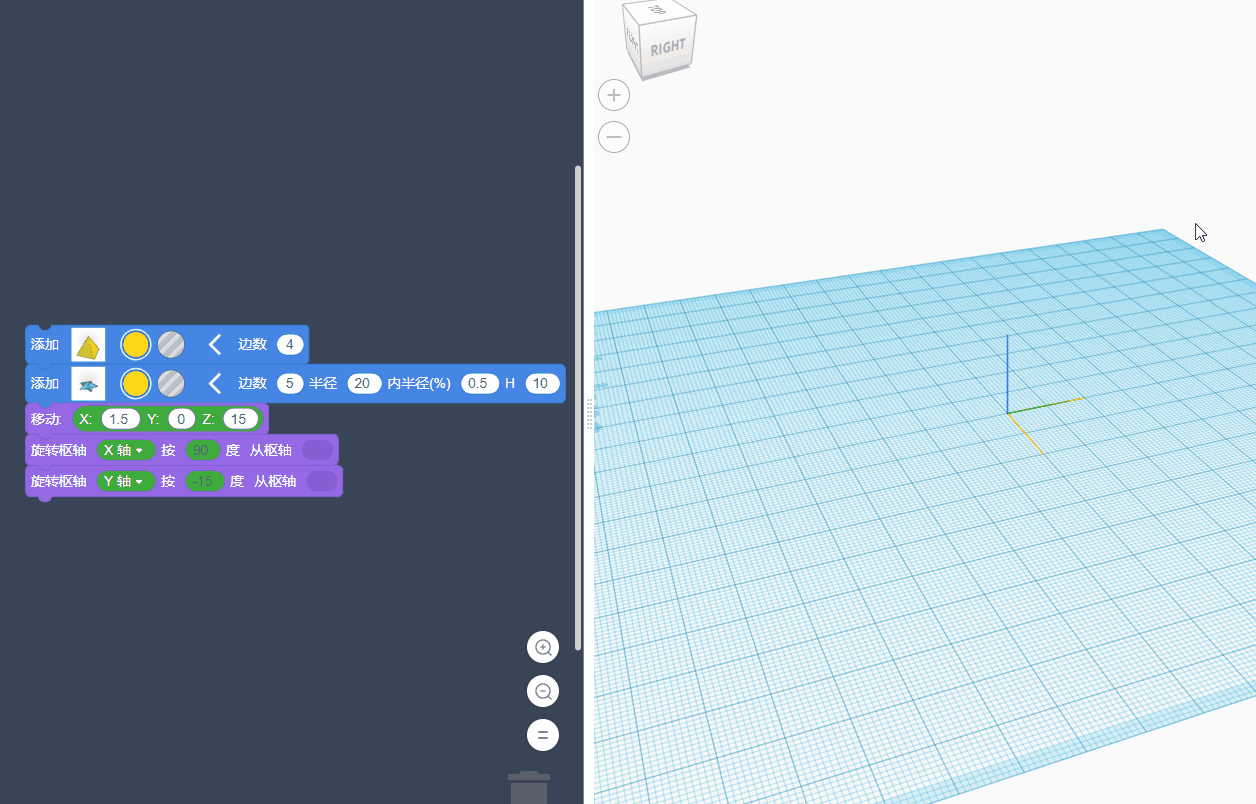Reset block workspace zoom with equals button
Image resolution: width=1256 pixels, height=804 pixels.
coord(543,736)
